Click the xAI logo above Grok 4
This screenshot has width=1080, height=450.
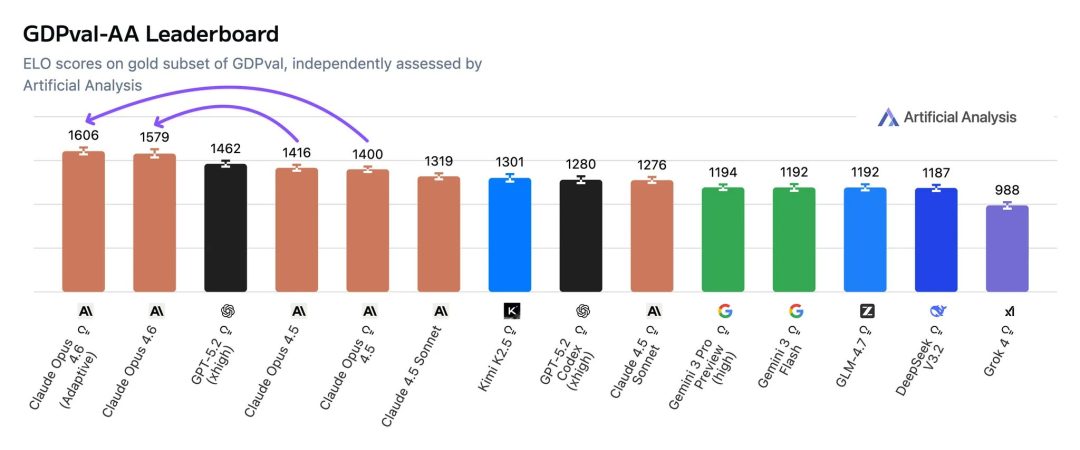tap(1008, 312)
